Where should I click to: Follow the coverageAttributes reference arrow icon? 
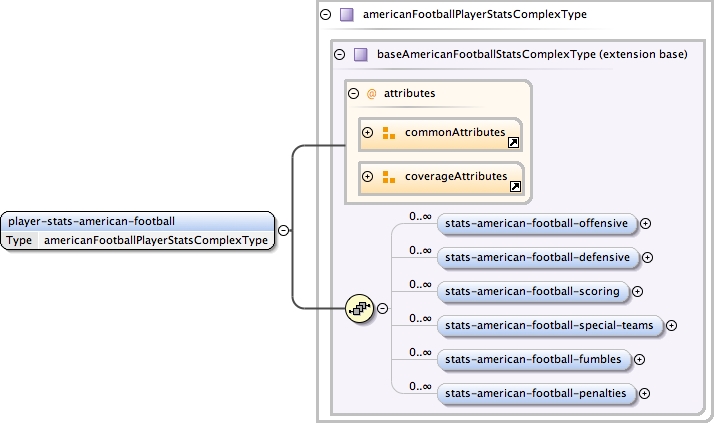[515, 186]
